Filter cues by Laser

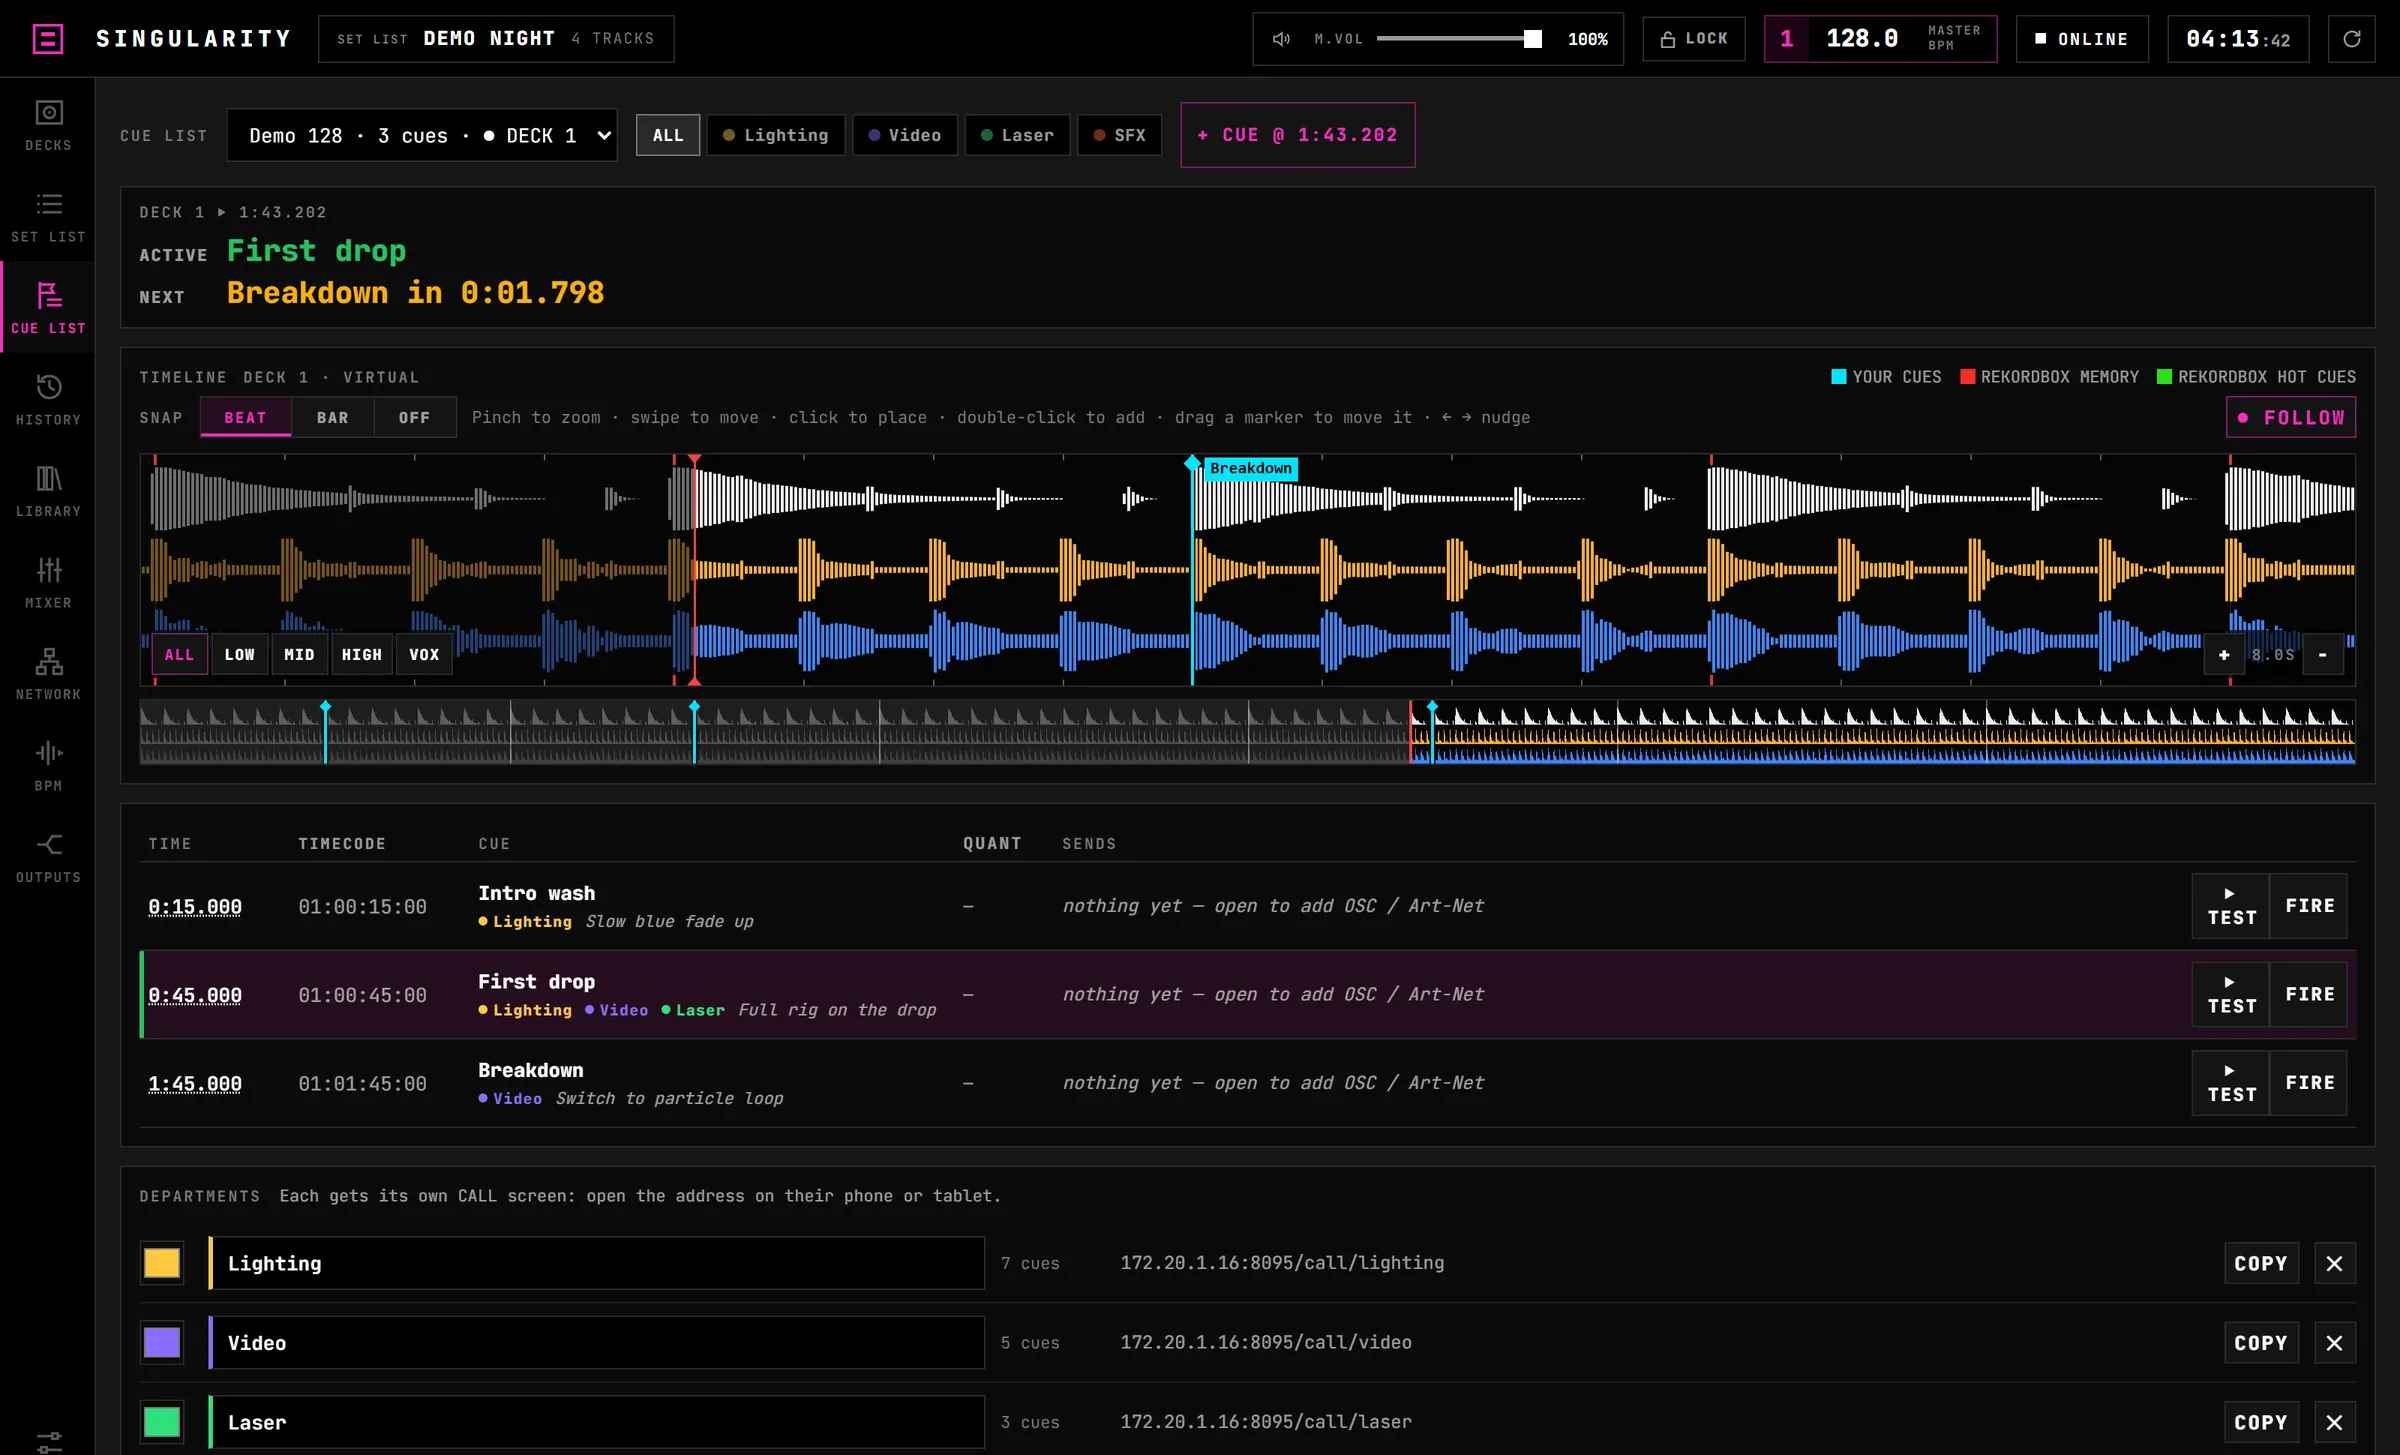tap(1017, 135)
